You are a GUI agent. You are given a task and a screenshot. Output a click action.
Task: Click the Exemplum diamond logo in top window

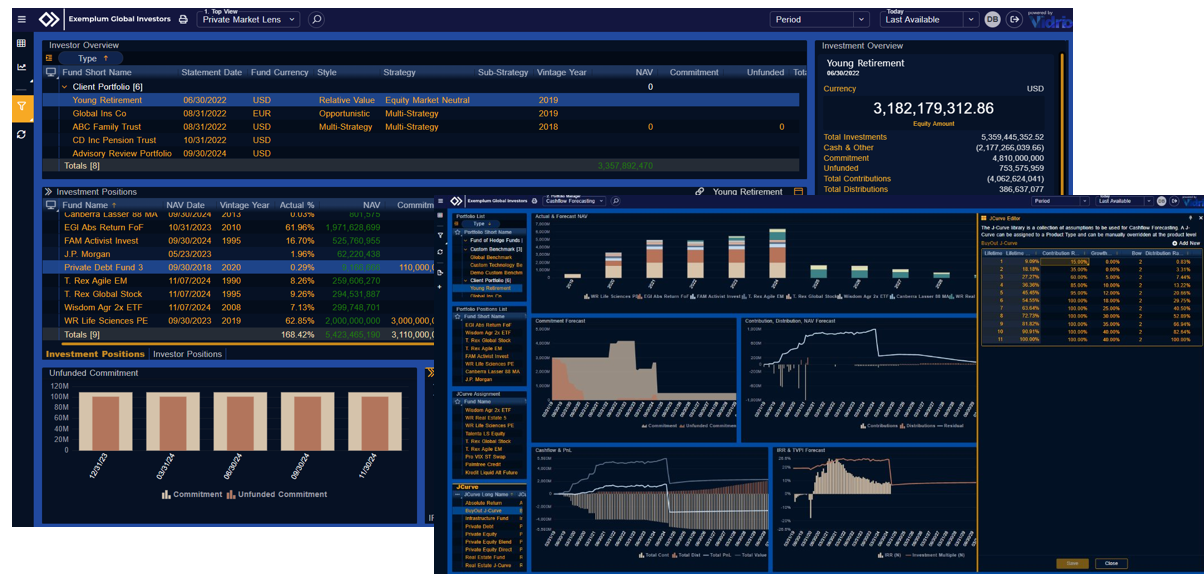49,19
